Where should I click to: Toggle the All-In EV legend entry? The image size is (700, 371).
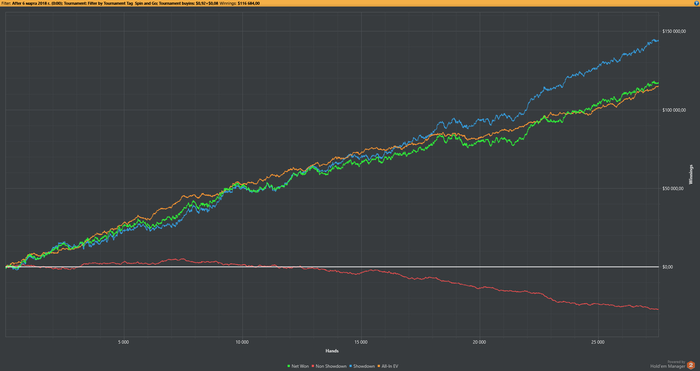click(x=388, y=366)
